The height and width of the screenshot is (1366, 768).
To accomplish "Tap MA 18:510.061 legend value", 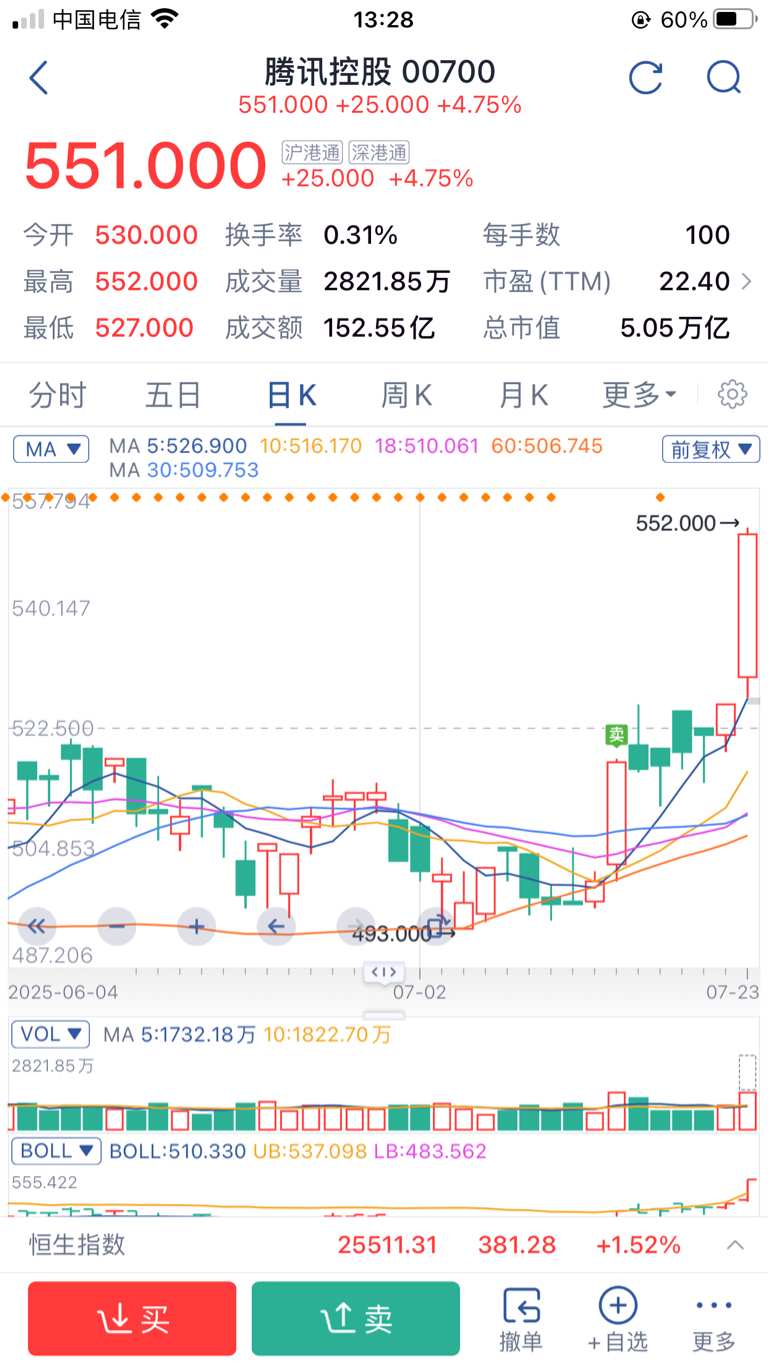I will coord(427,446).
